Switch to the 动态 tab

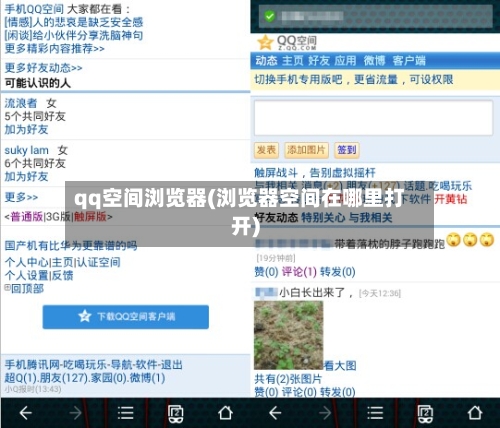tap(266, 61)
